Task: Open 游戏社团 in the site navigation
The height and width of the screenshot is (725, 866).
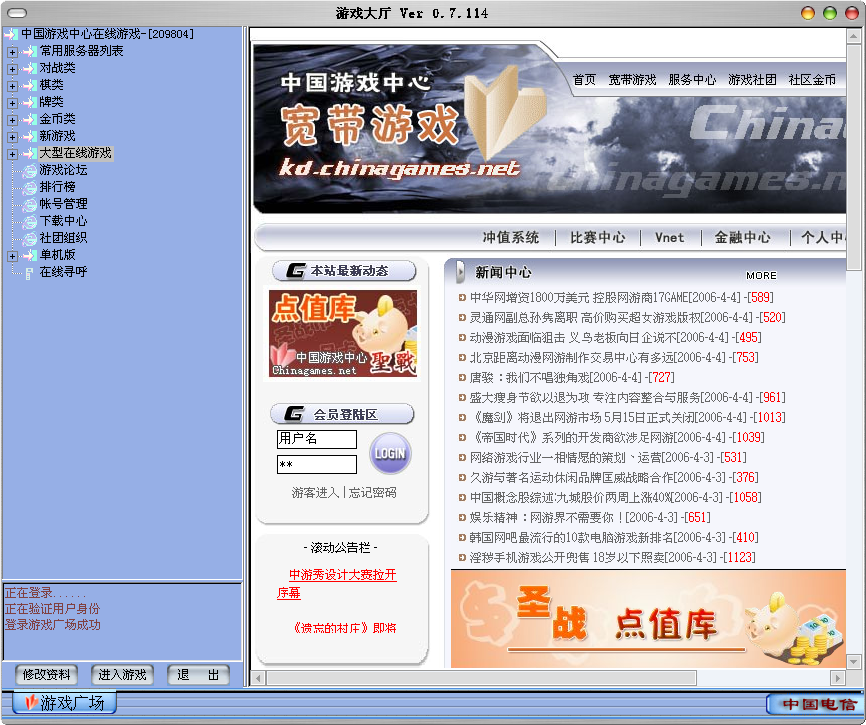Action: pyautogui.click(x=752, y=80)
